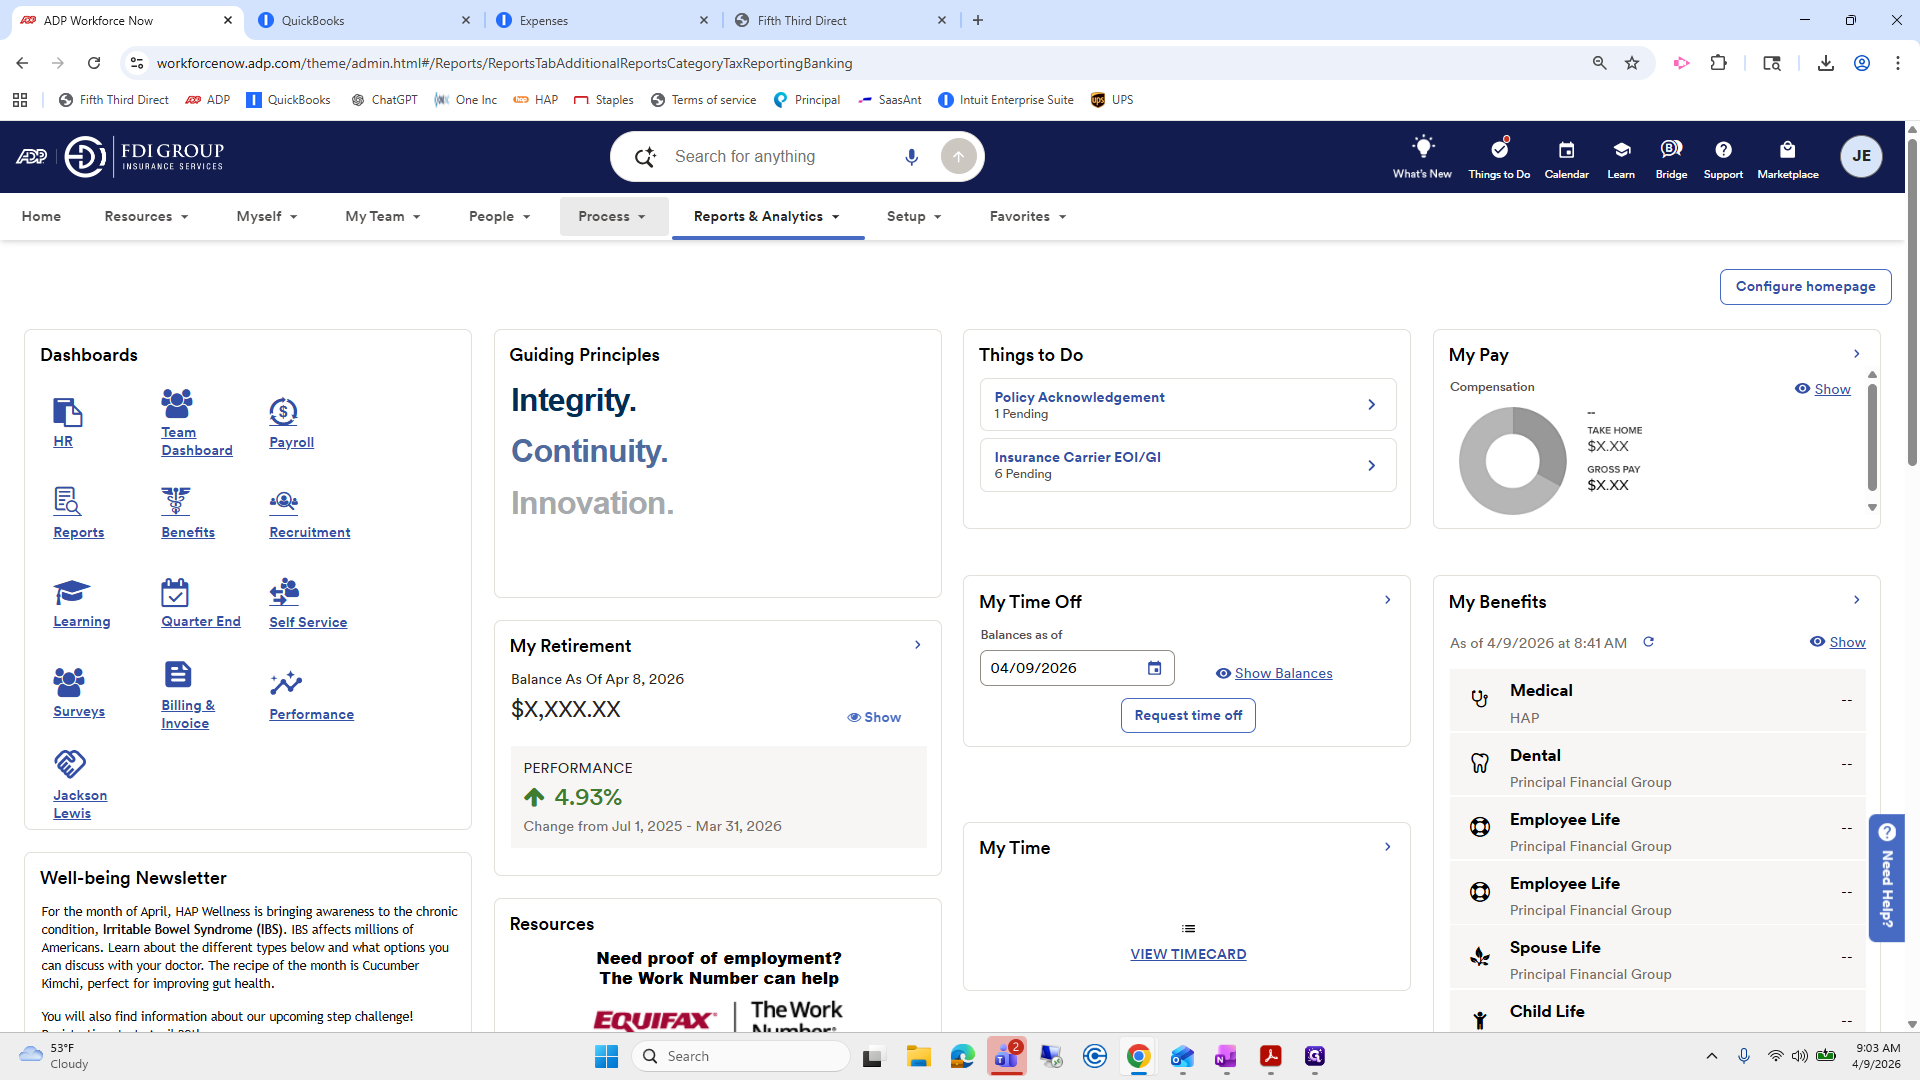Open the Payroll dashboard icon
Screen dimensions: 1920x1080
tap(284, 412)
